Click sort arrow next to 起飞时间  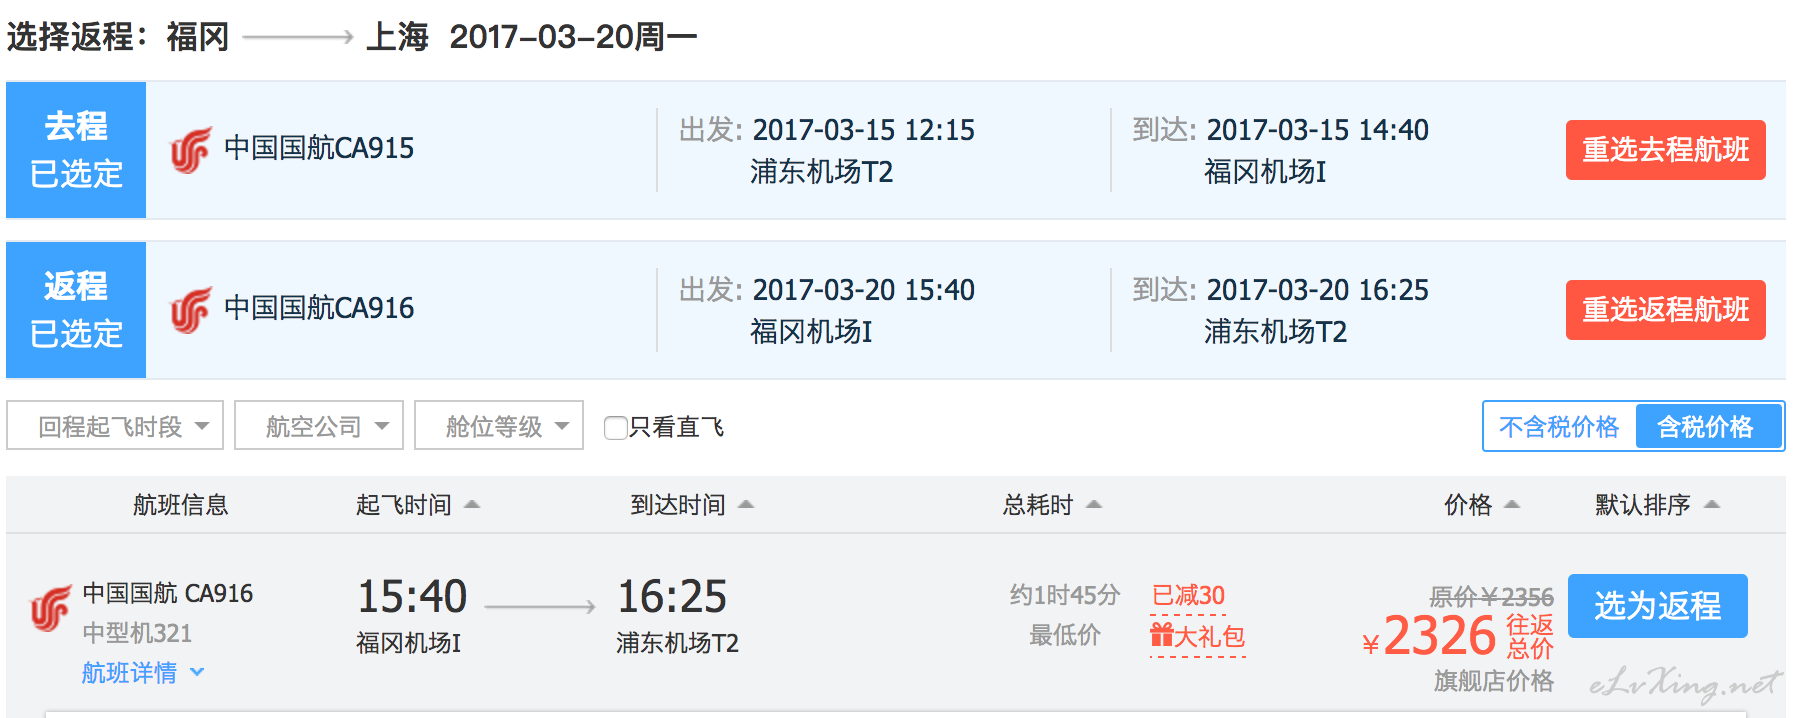coord(472,505)
